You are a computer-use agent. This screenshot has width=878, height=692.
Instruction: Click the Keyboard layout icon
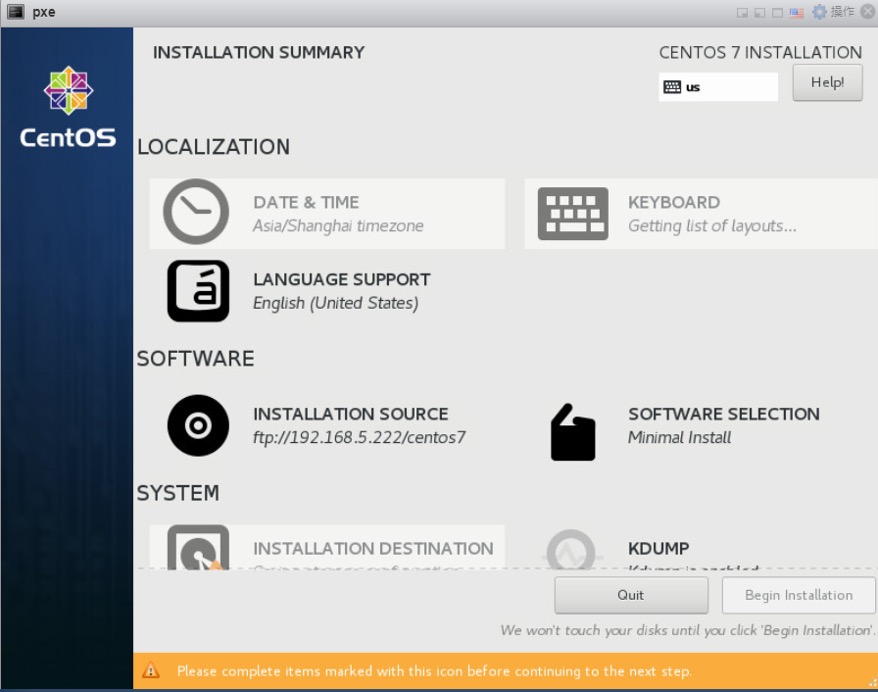click(572, 213)
